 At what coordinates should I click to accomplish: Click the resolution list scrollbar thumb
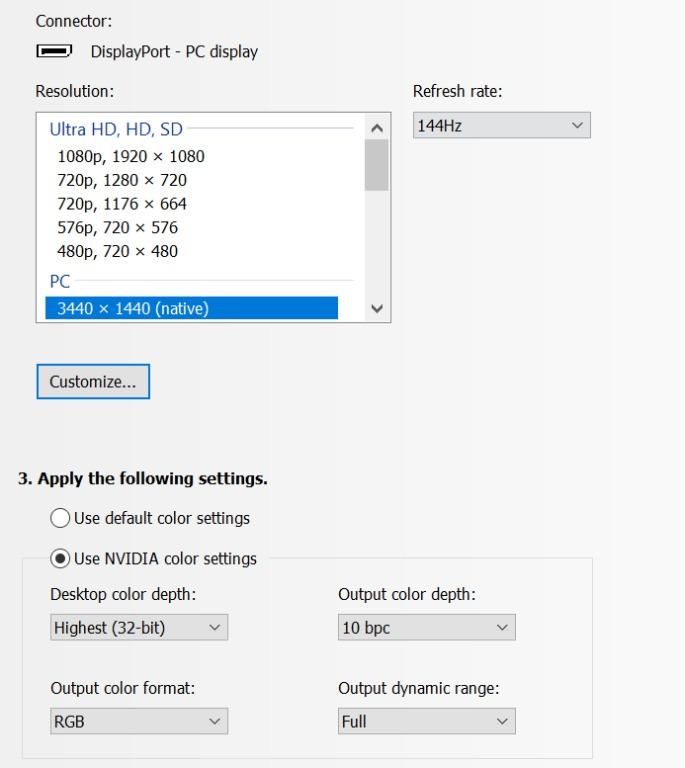coord(377,165)
